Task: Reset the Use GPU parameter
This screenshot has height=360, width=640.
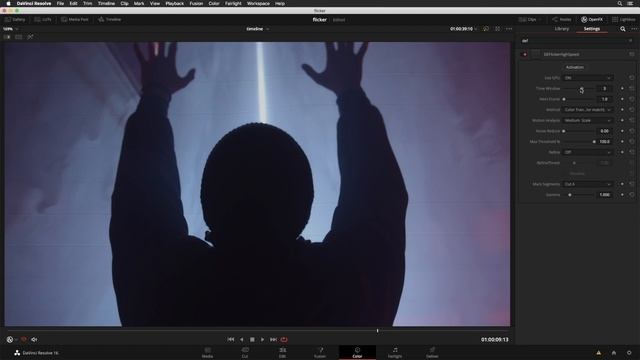Action: pyautogui.click(x=632, y=78)
